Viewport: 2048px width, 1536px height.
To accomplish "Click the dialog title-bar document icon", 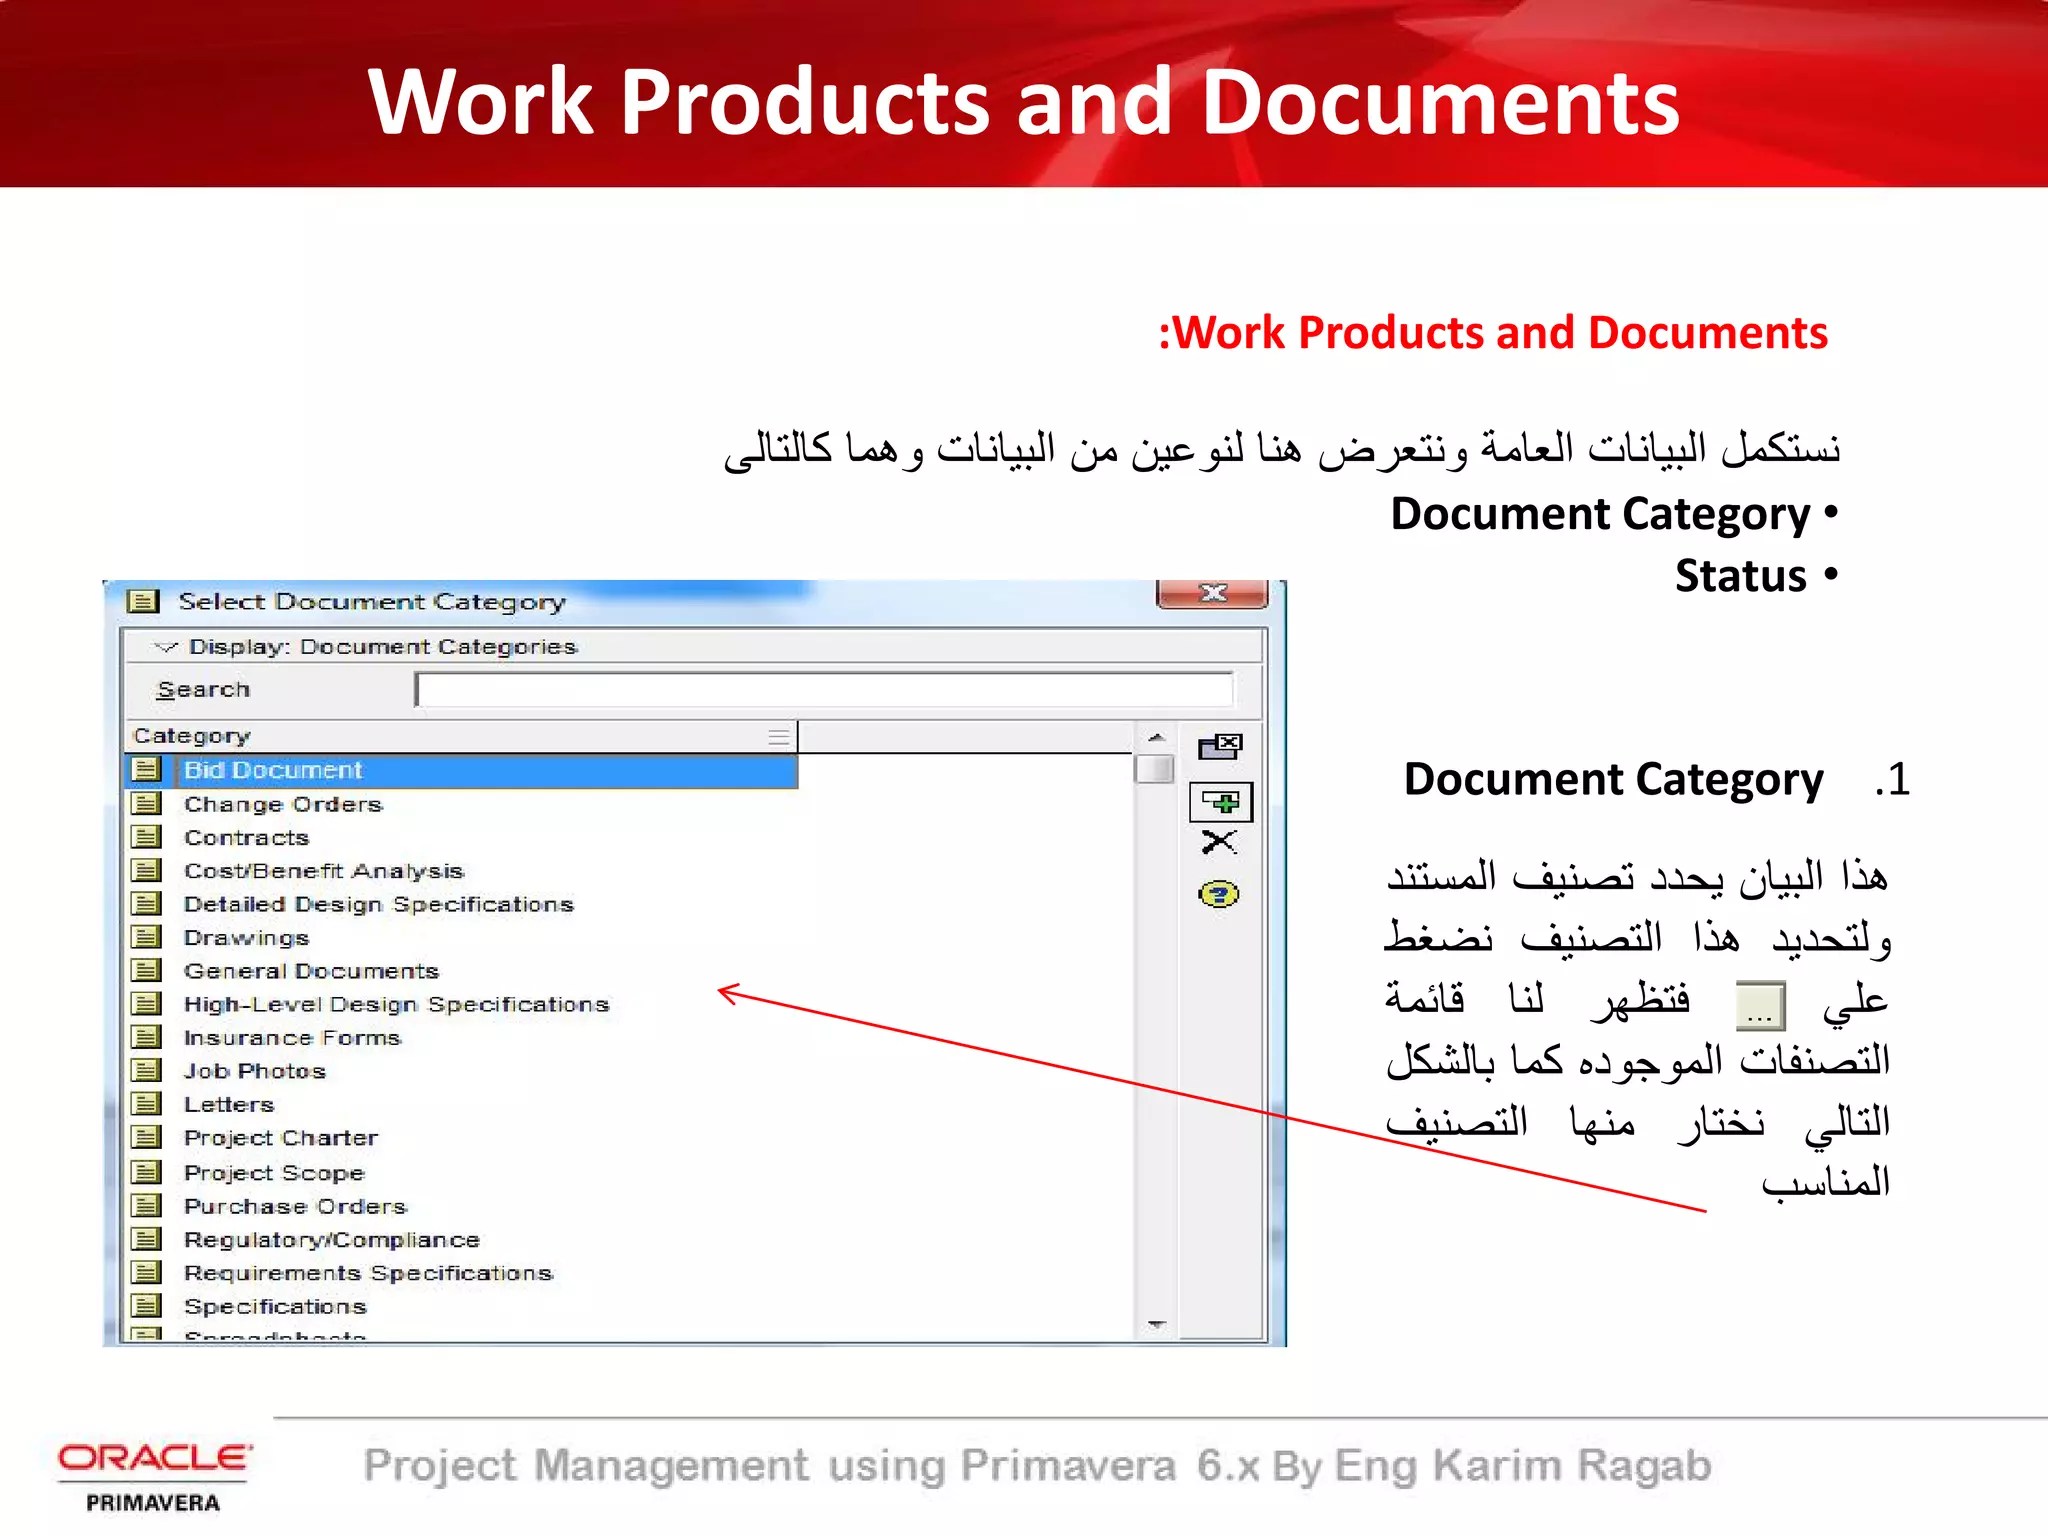I will pos(143,601).
